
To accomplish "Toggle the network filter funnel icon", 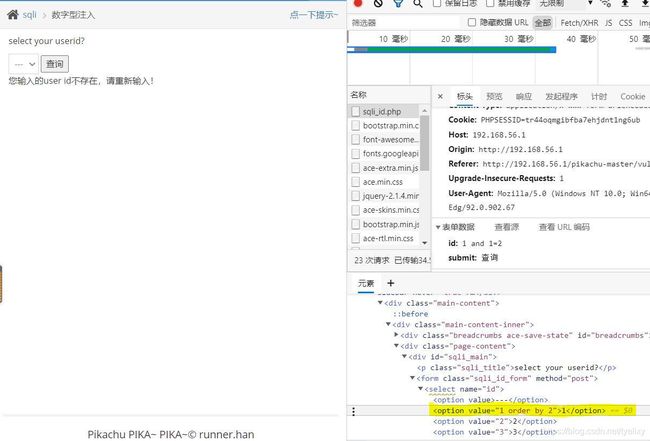I will point(398,3).
